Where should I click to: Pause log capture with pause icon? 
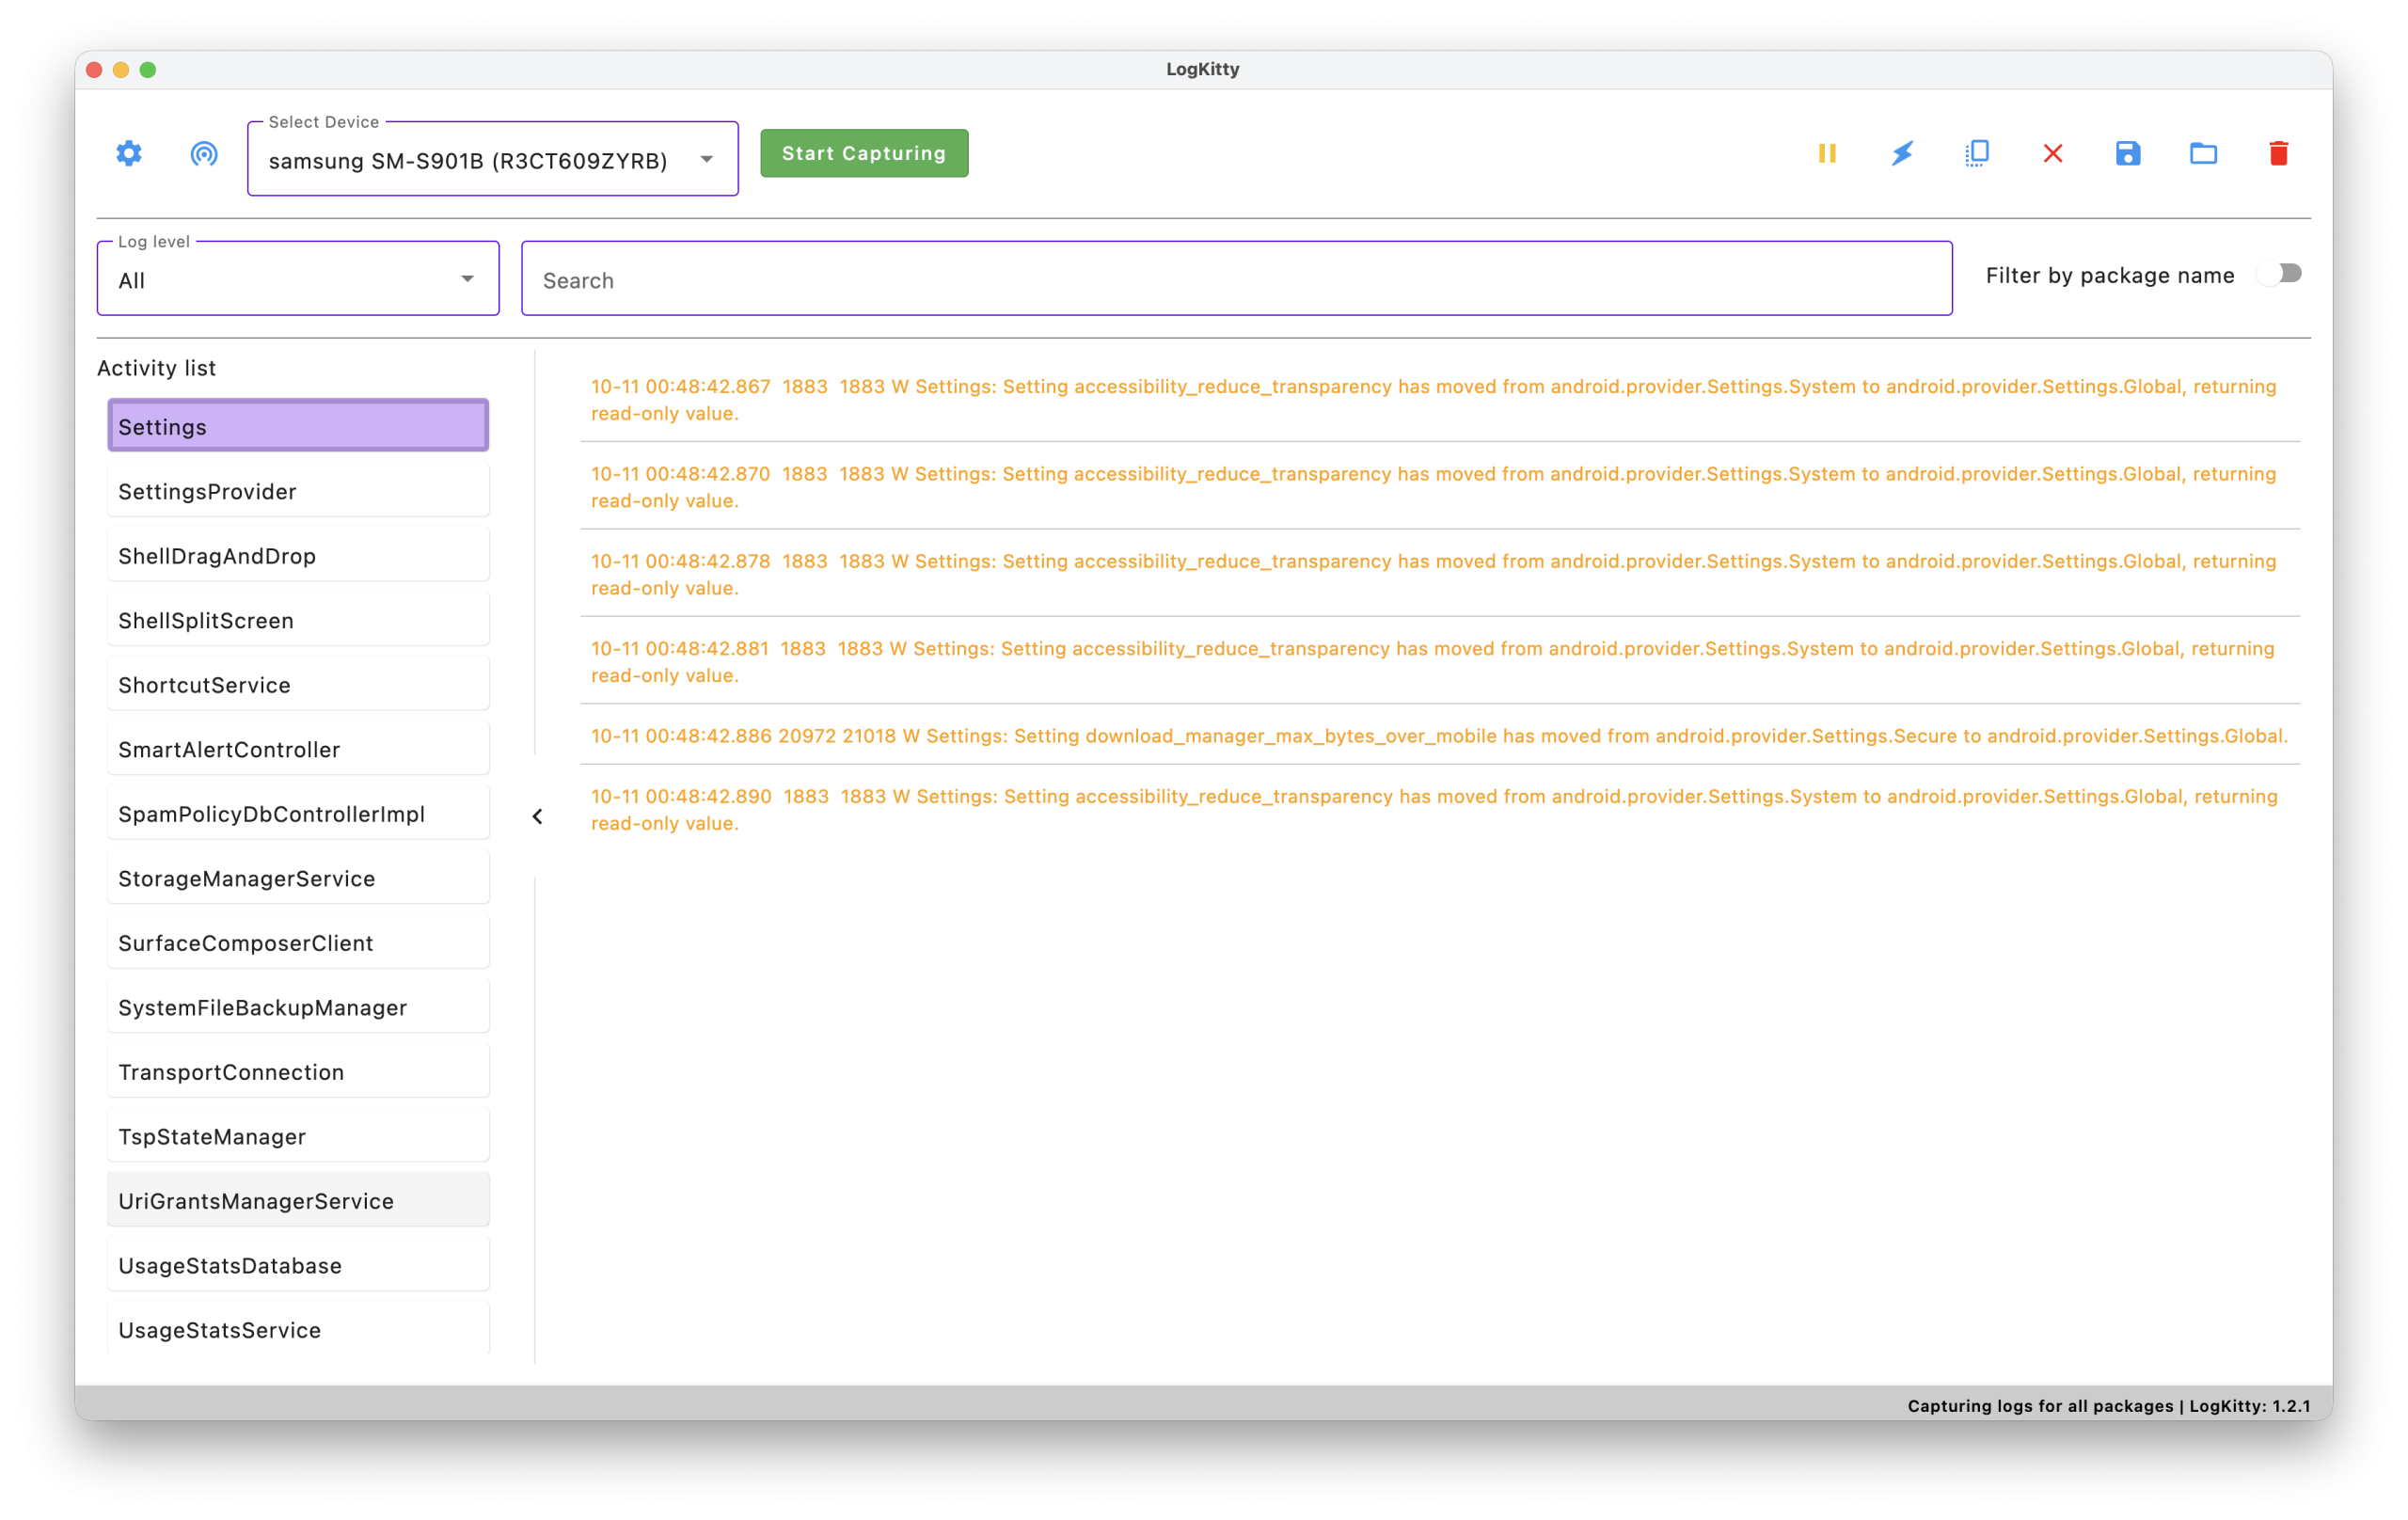1827,154
